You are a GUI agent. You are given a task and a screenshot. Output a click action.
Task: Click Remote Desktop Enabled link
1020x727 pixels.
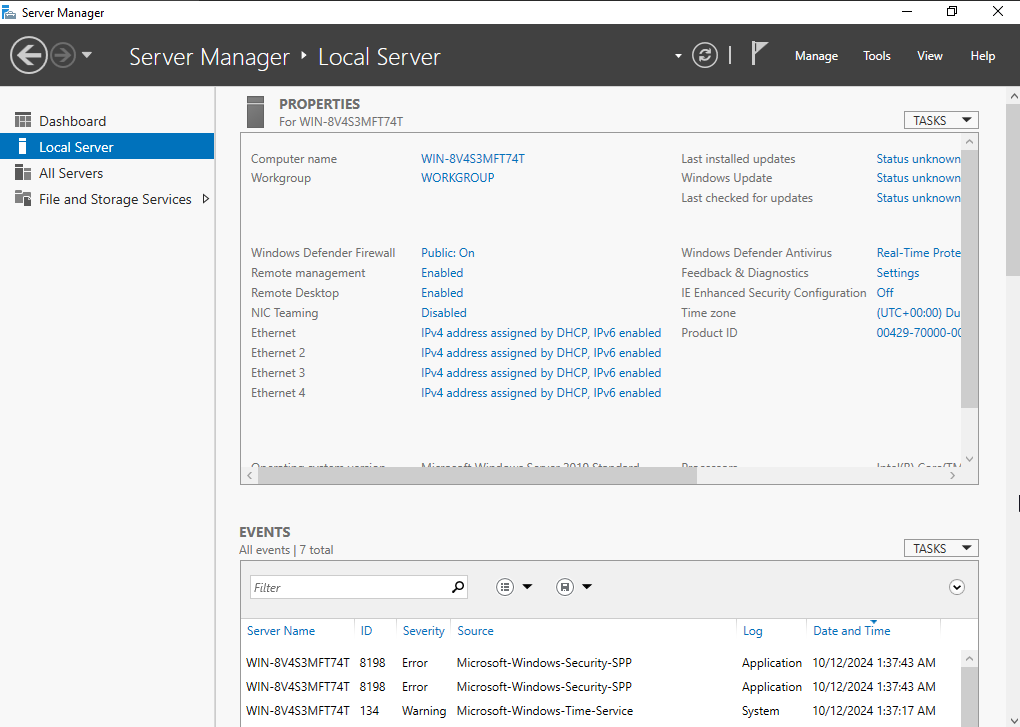(442, 293)
